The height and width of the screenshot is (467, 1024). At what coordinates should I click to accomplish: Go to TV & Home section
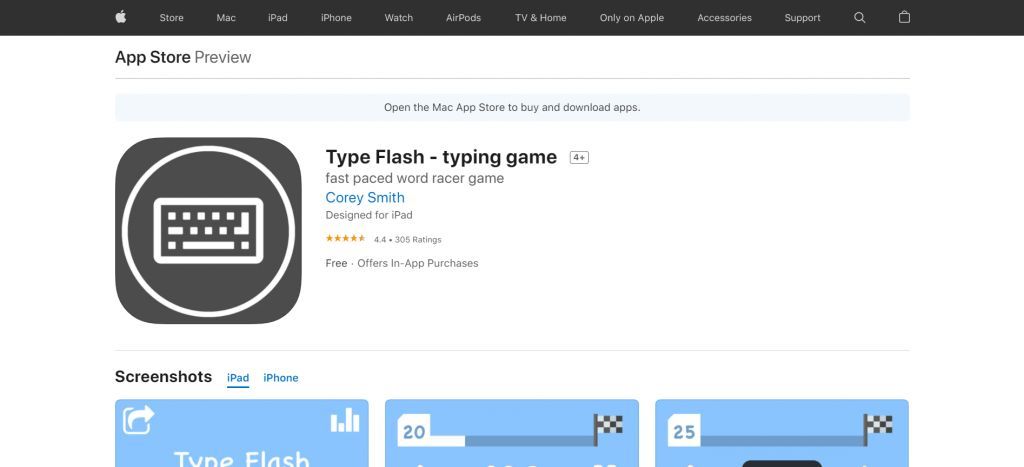(x=540, y=18)
